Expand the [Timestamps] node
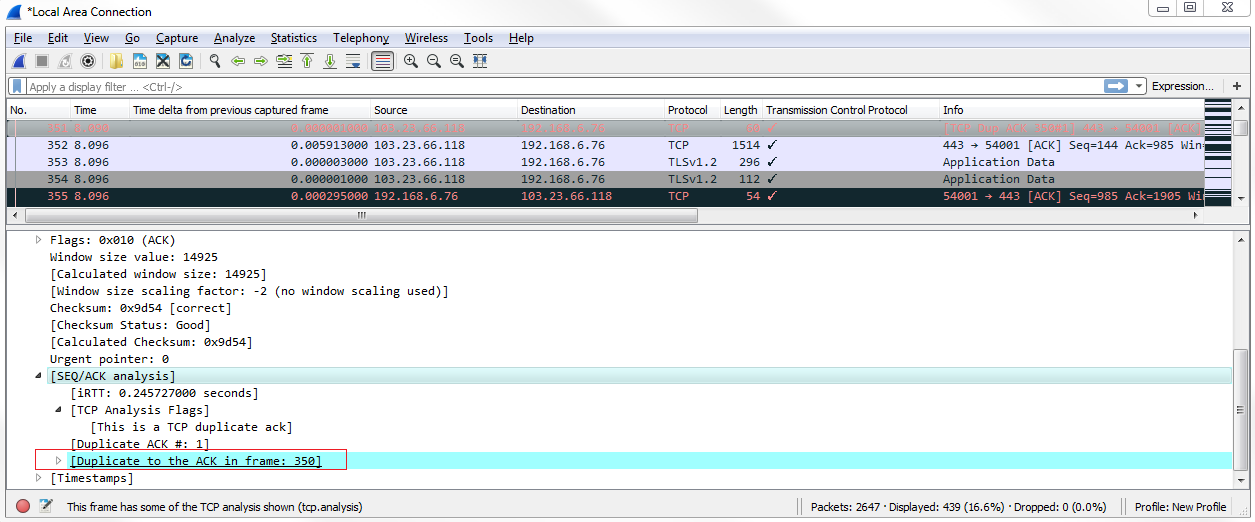The width and height of the screenshot is (1255, 522). pos(40,478)
